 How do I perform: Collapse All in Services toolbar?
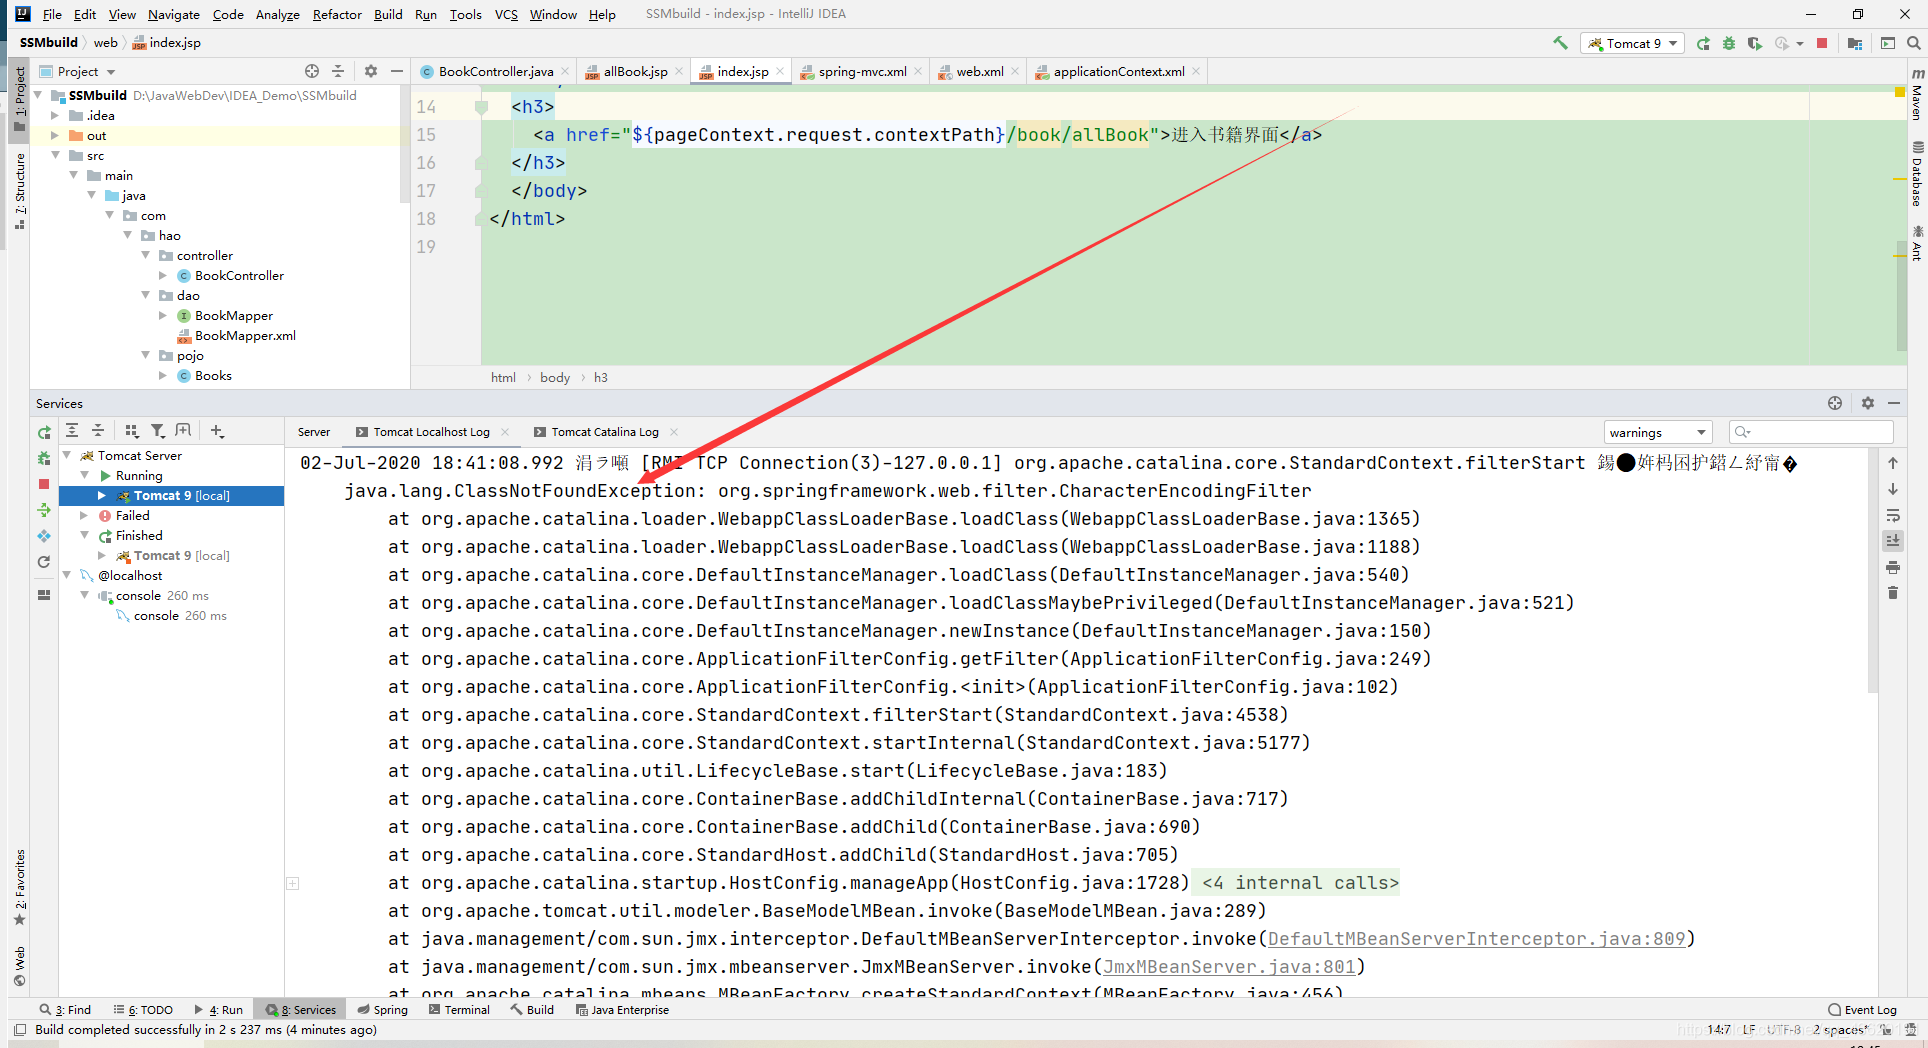[98, 431]
